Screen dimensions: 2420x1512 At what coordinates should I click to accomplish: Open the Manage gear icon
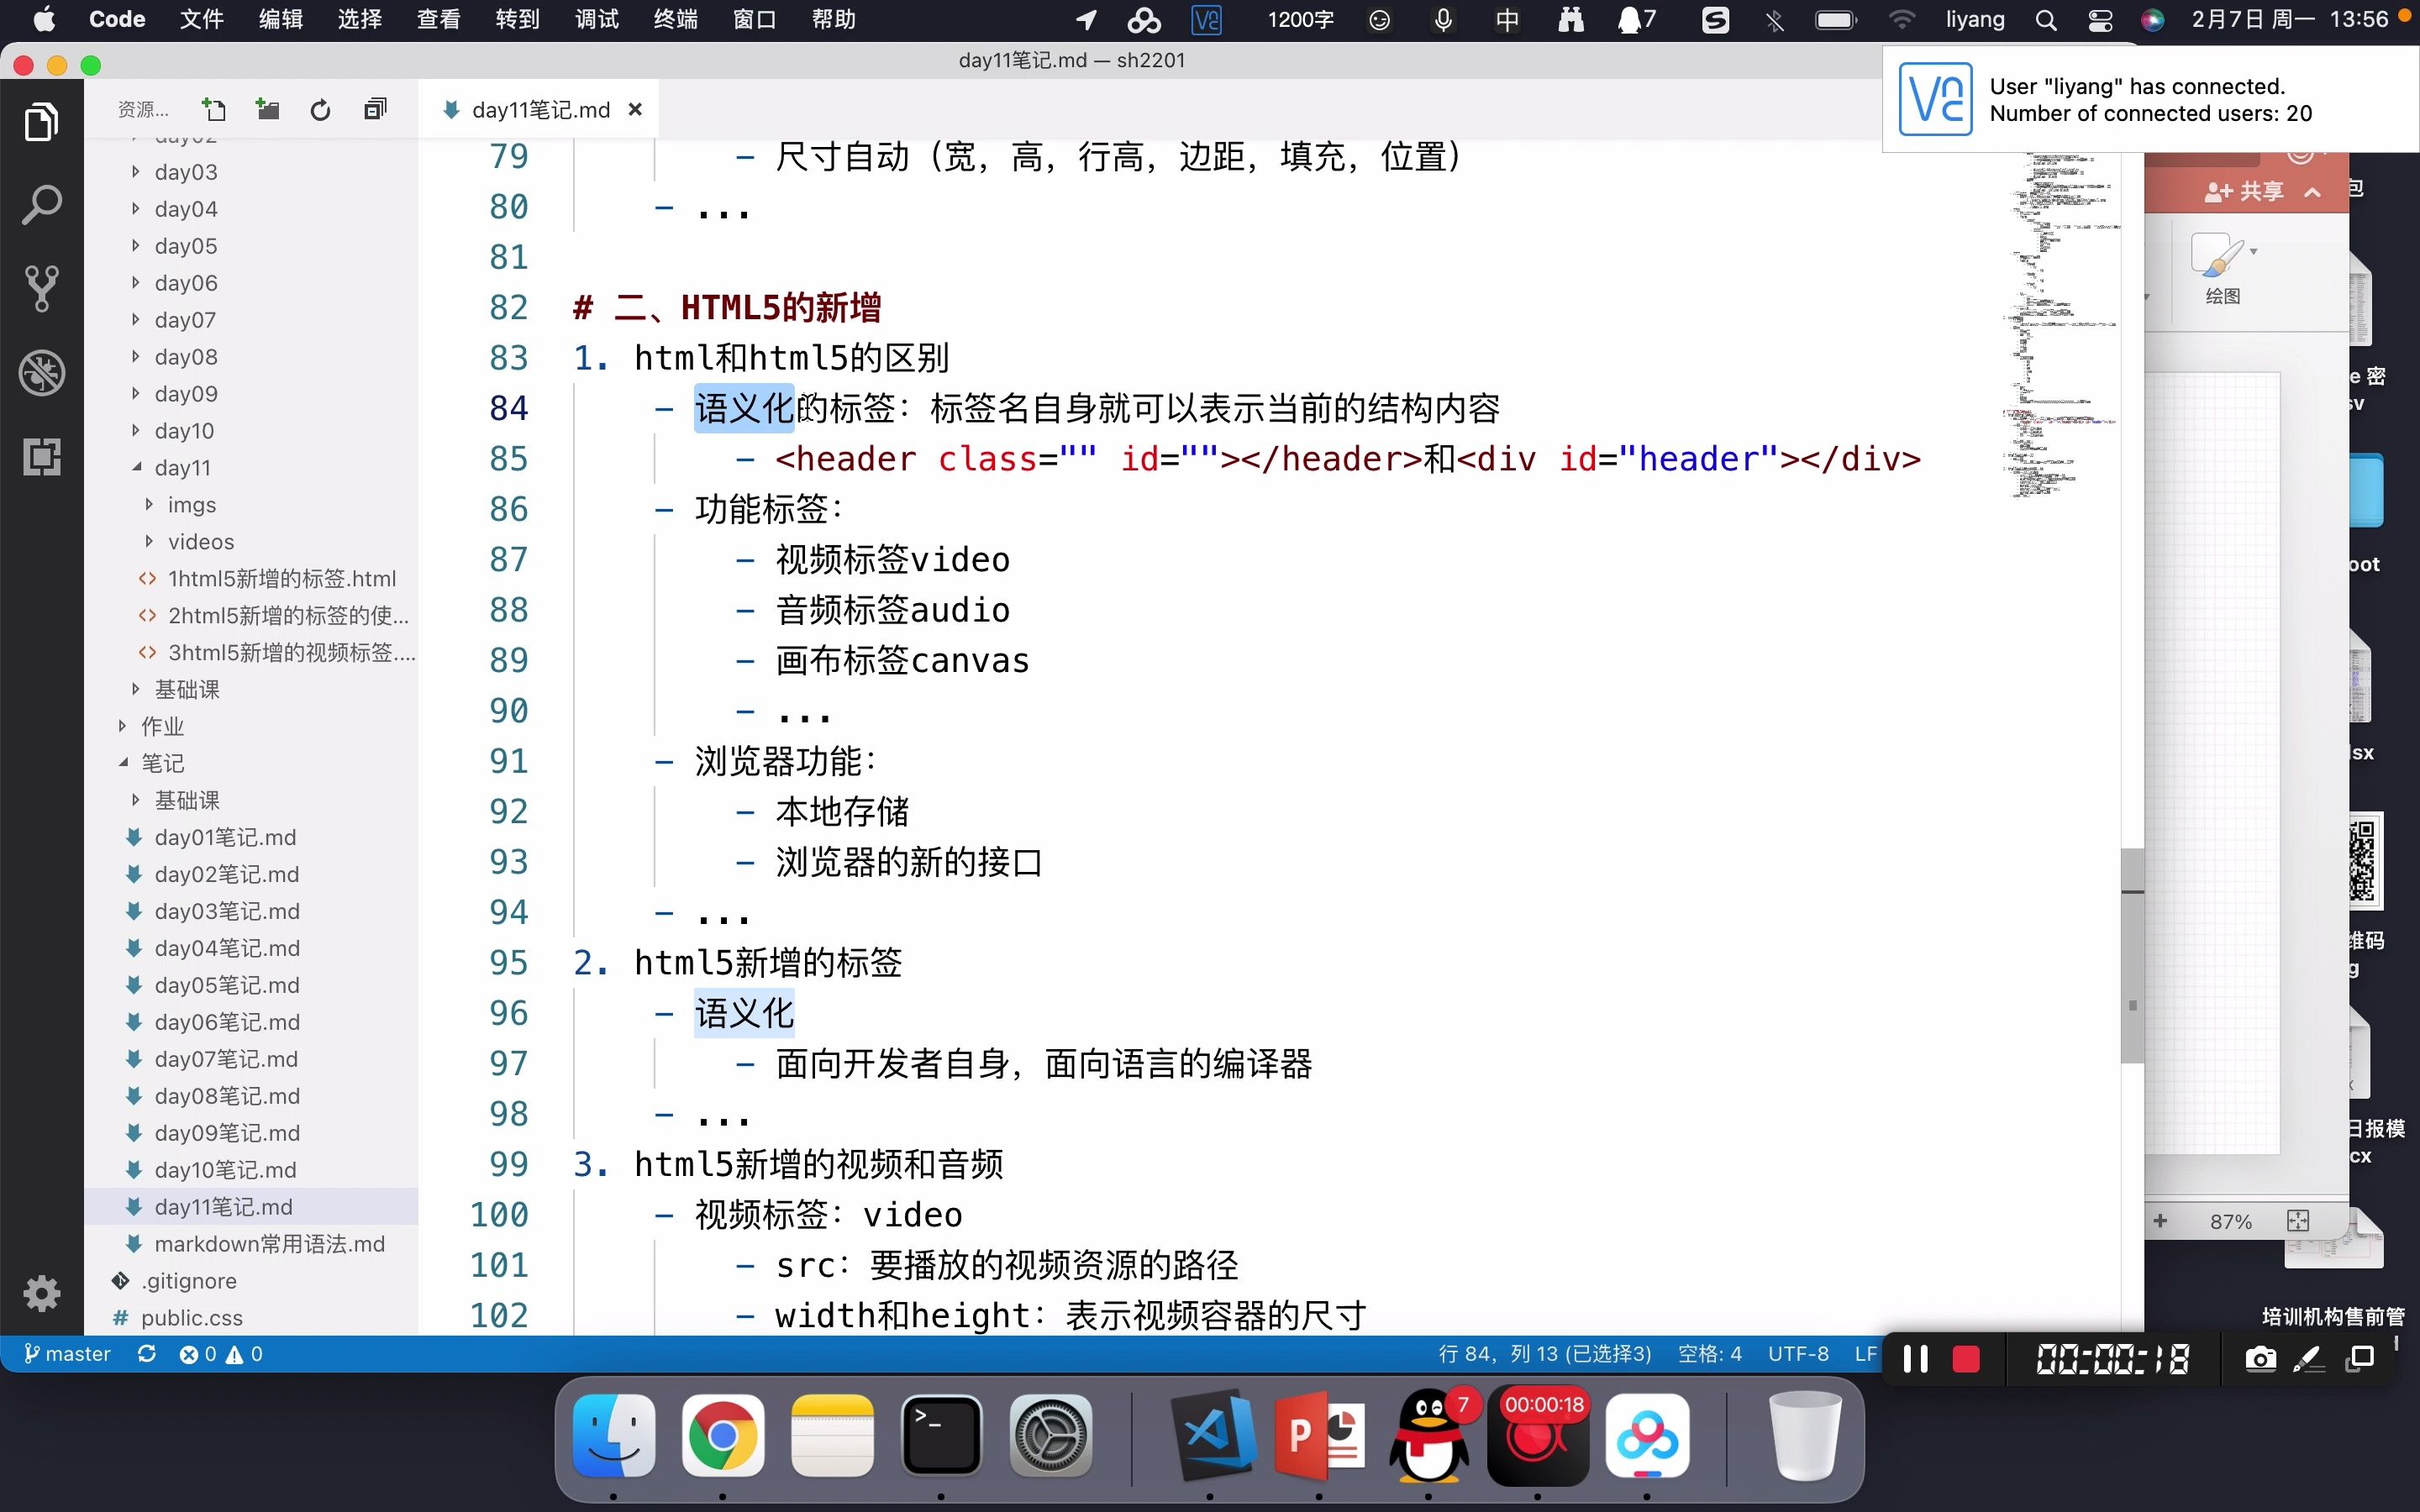(41, 1293)
